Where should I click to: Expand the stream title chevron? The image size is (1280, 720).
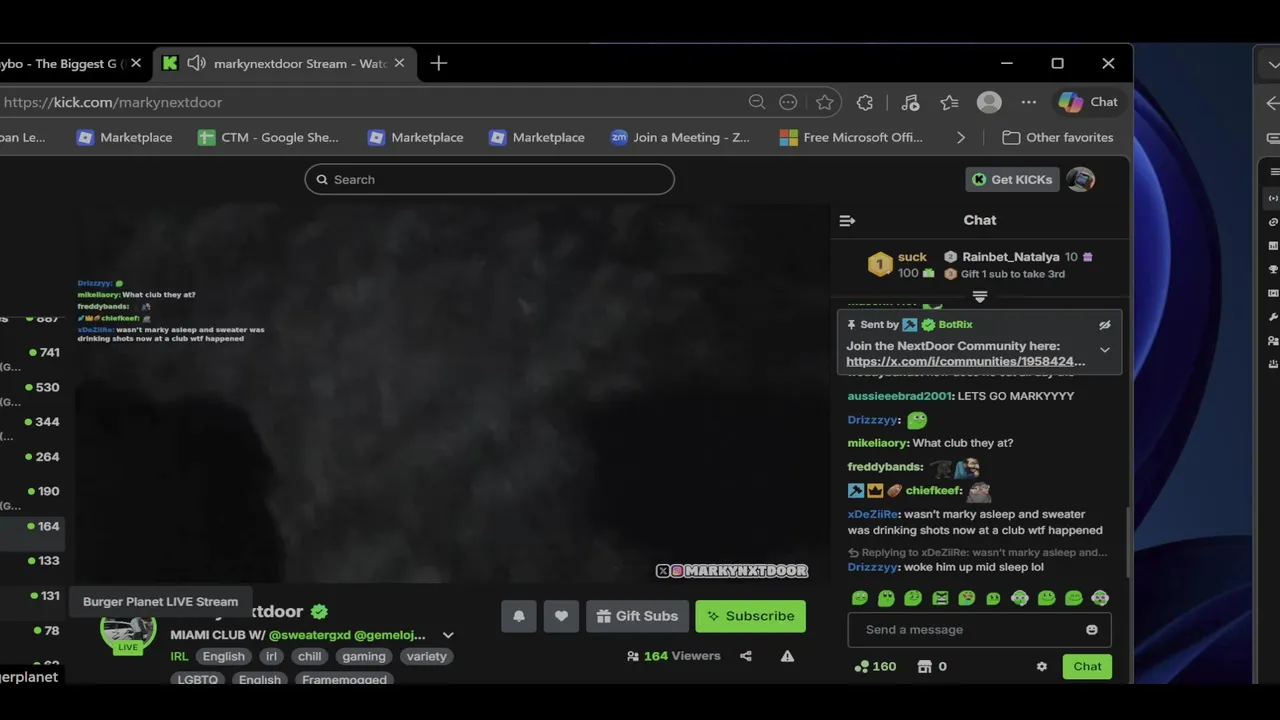pyautogui.click(x=448, y=635)
